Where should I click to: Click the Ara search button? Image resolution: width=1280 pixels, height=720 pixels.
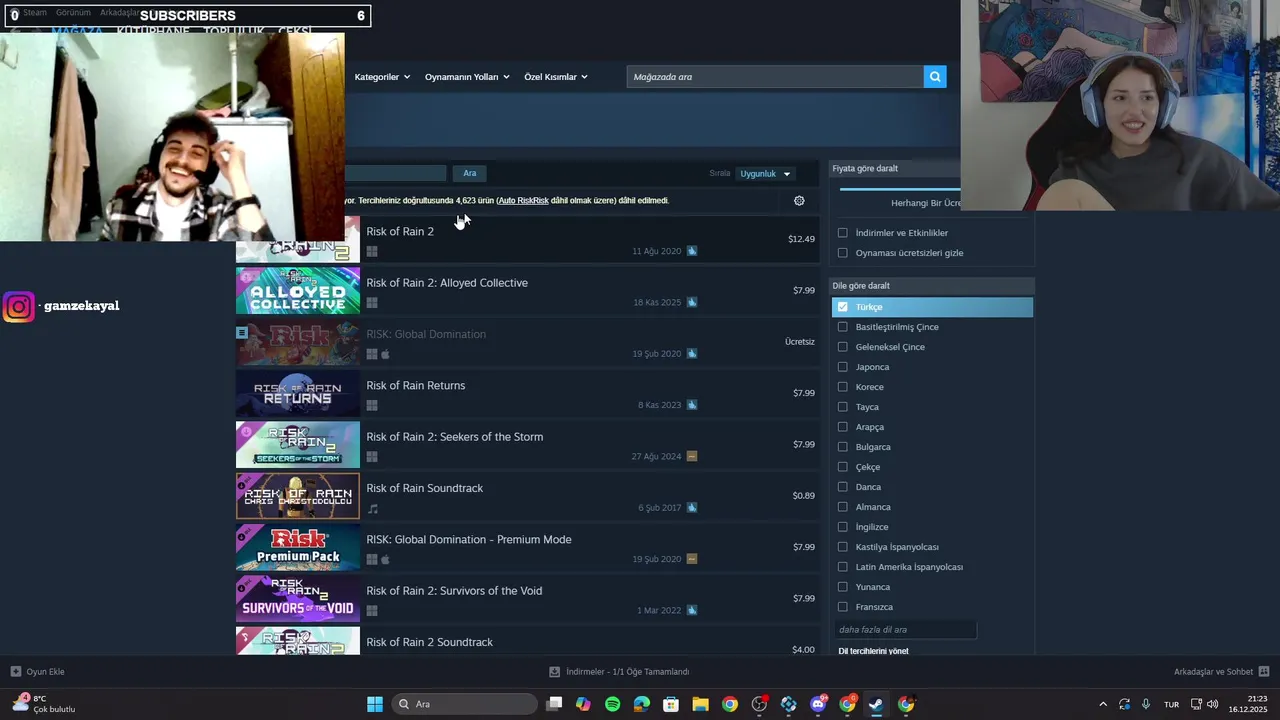470,173
